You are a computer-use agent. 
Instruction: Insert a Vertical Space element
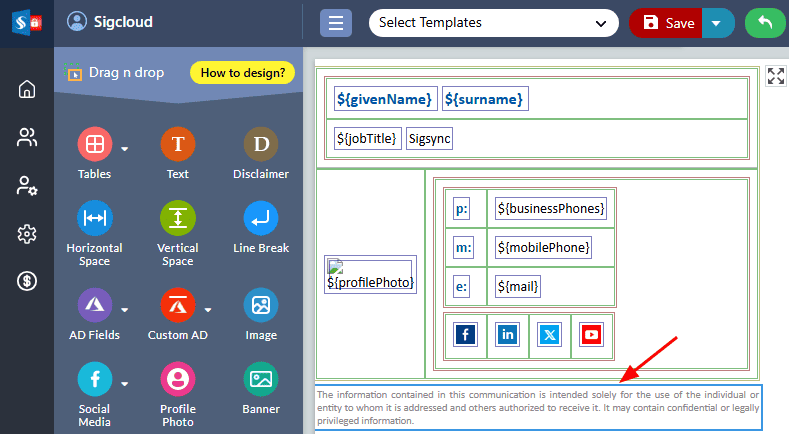178,219
